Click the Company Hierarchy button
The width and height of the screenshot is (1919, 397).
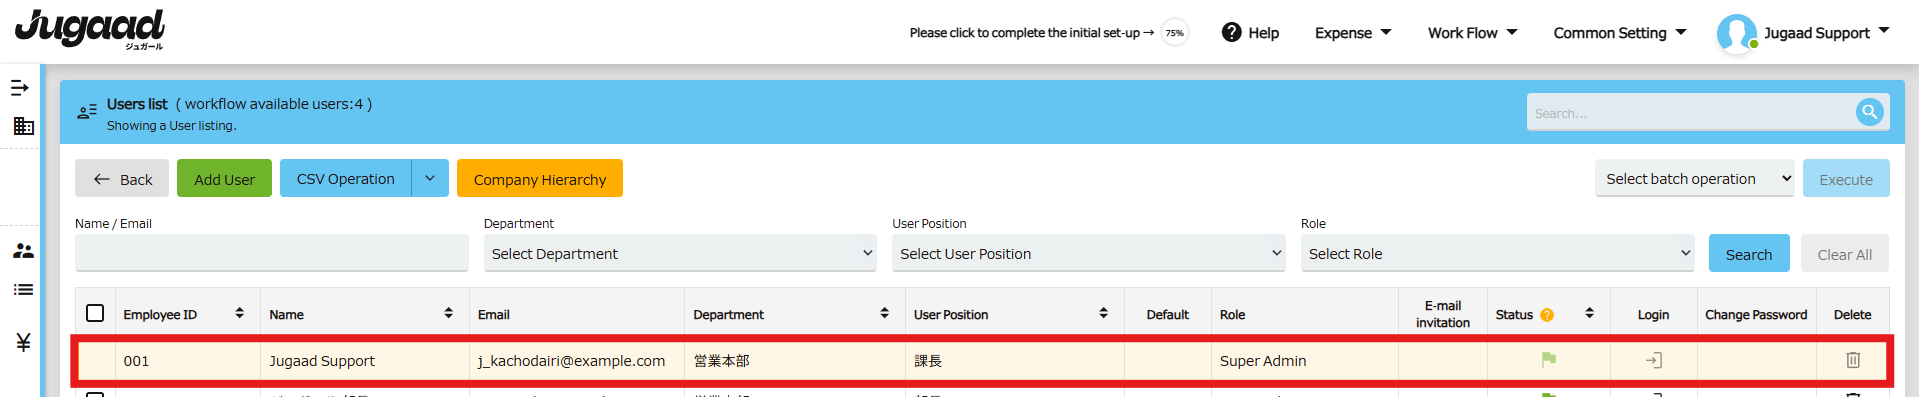(540, 179)
